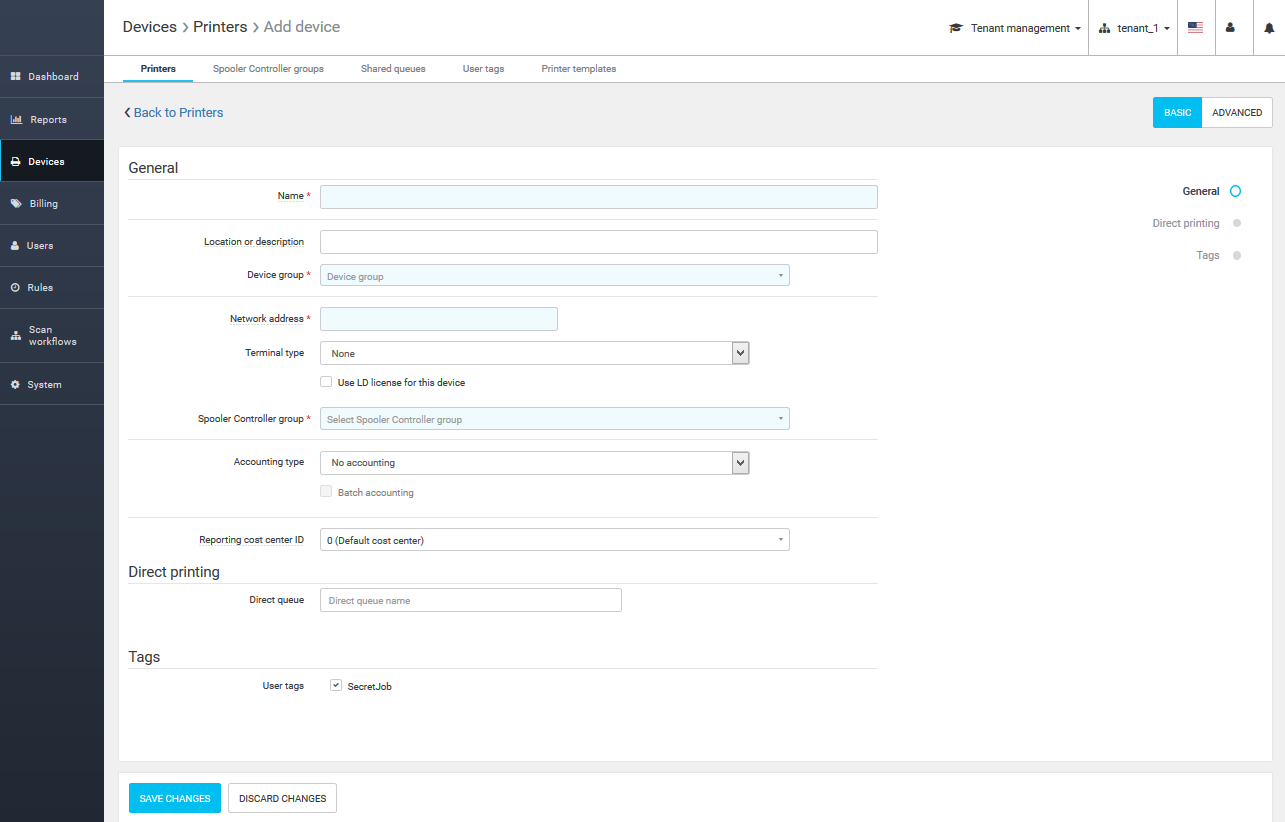
Task: Click the Rules clock icon
Action: [16, 288]
